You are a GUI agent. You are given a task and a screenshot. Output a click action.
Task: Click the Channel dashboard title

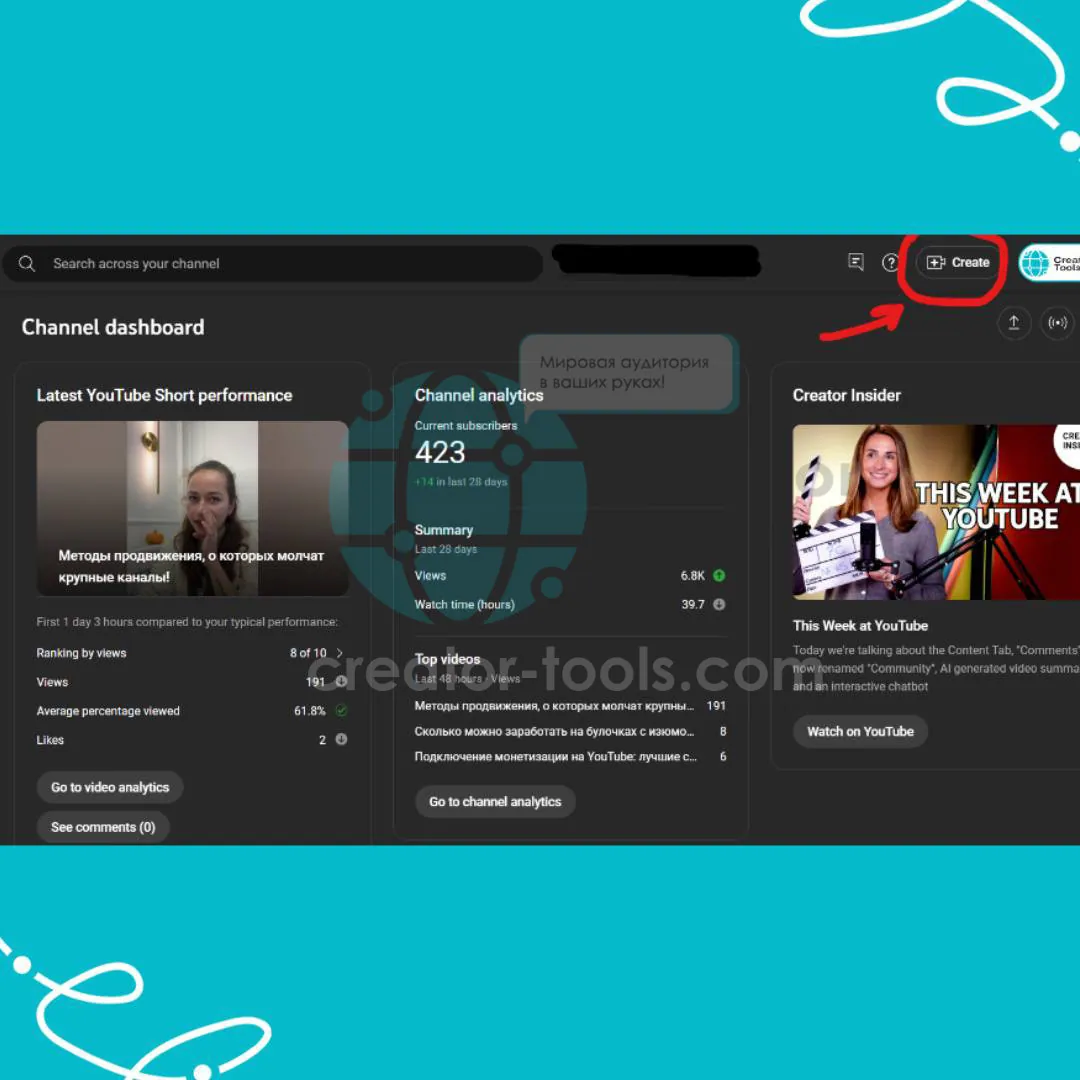coord(113,327)
